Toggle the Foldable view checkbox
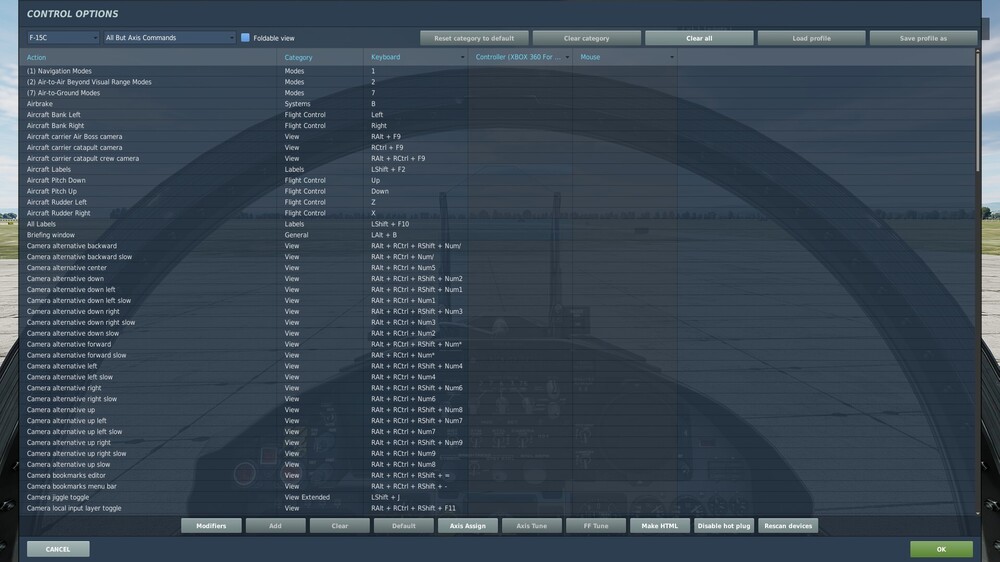This screenshot has height=562, width=1000. pos(245,38)
